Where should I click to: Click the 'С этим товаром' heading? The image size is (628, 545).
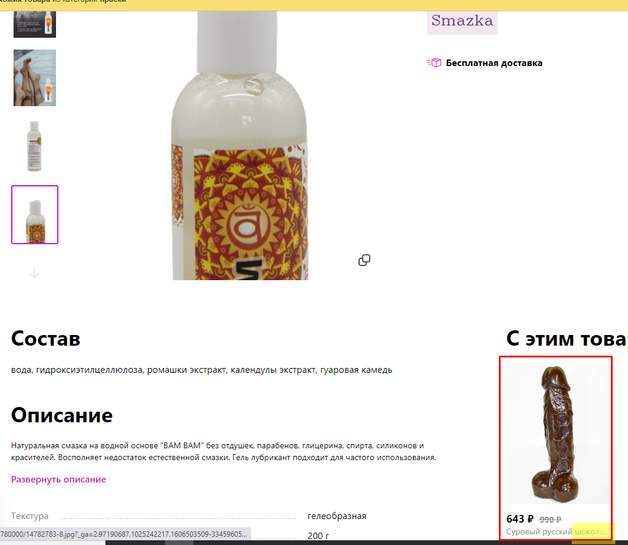coord(566,339)
